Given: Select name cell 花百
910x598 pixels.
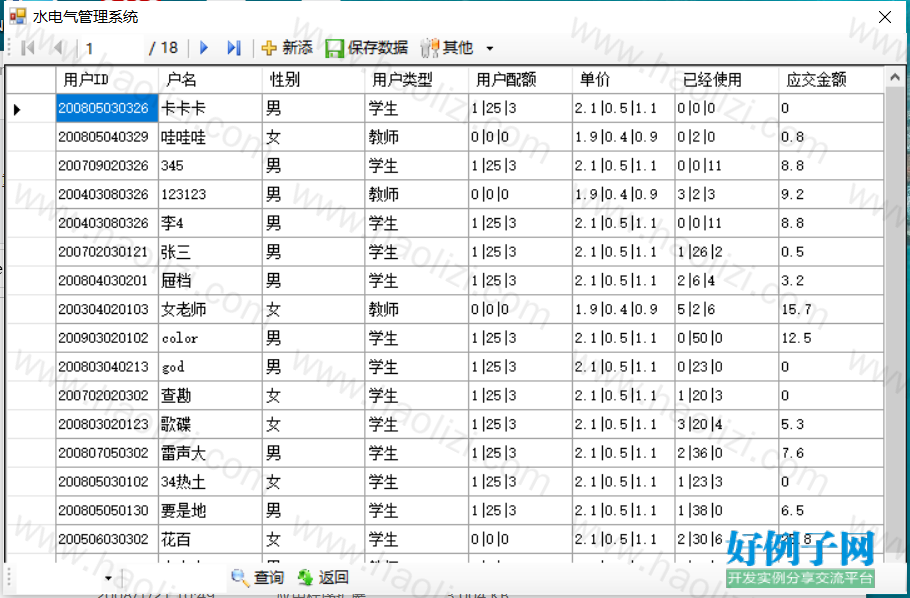Looking at the screenshot, I should coord(210,539).
